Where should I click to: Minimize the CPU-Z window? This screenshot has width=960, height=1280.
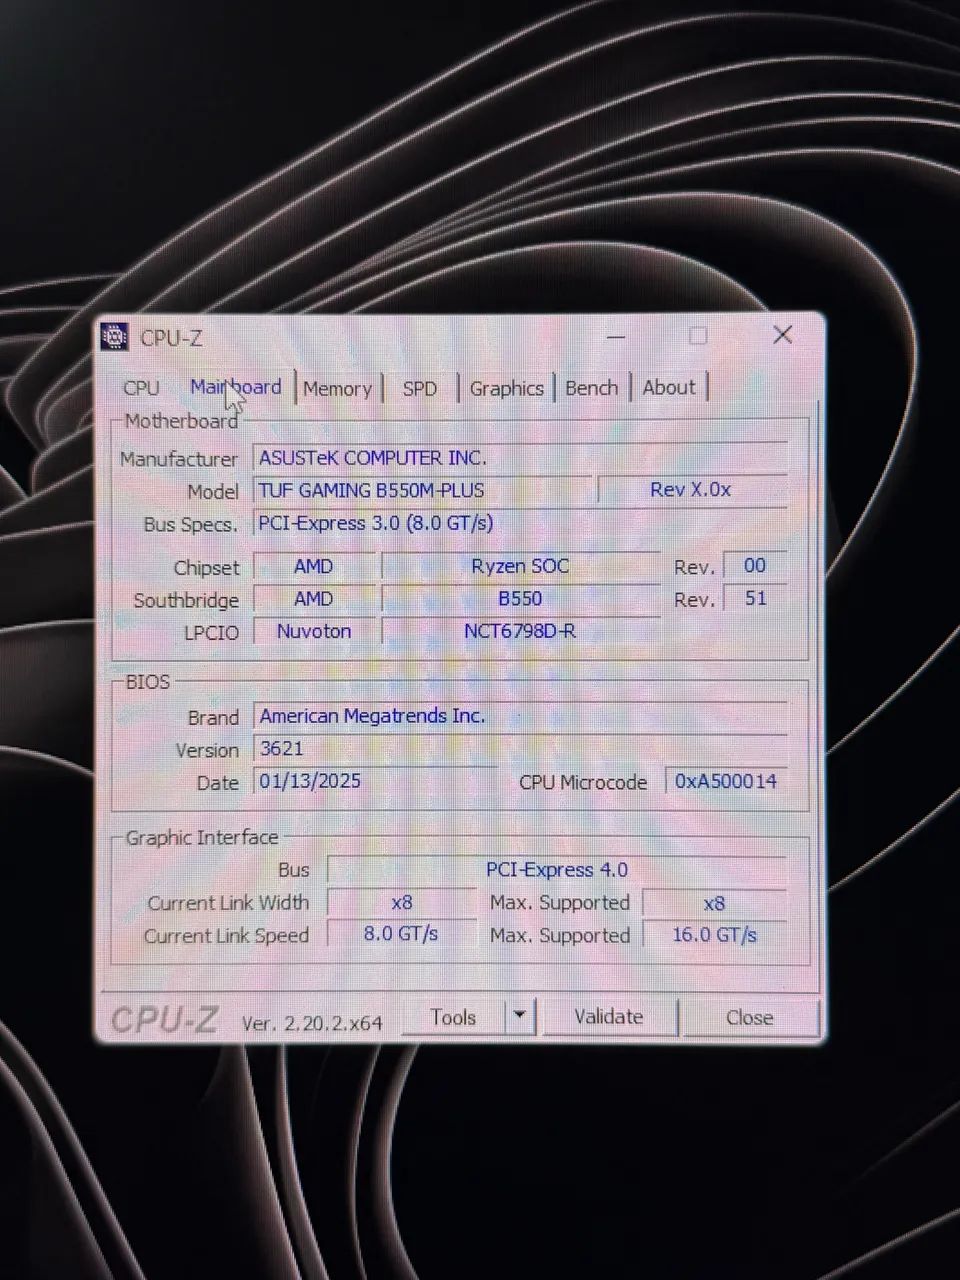pyautogui.click(x=616, y=337)
